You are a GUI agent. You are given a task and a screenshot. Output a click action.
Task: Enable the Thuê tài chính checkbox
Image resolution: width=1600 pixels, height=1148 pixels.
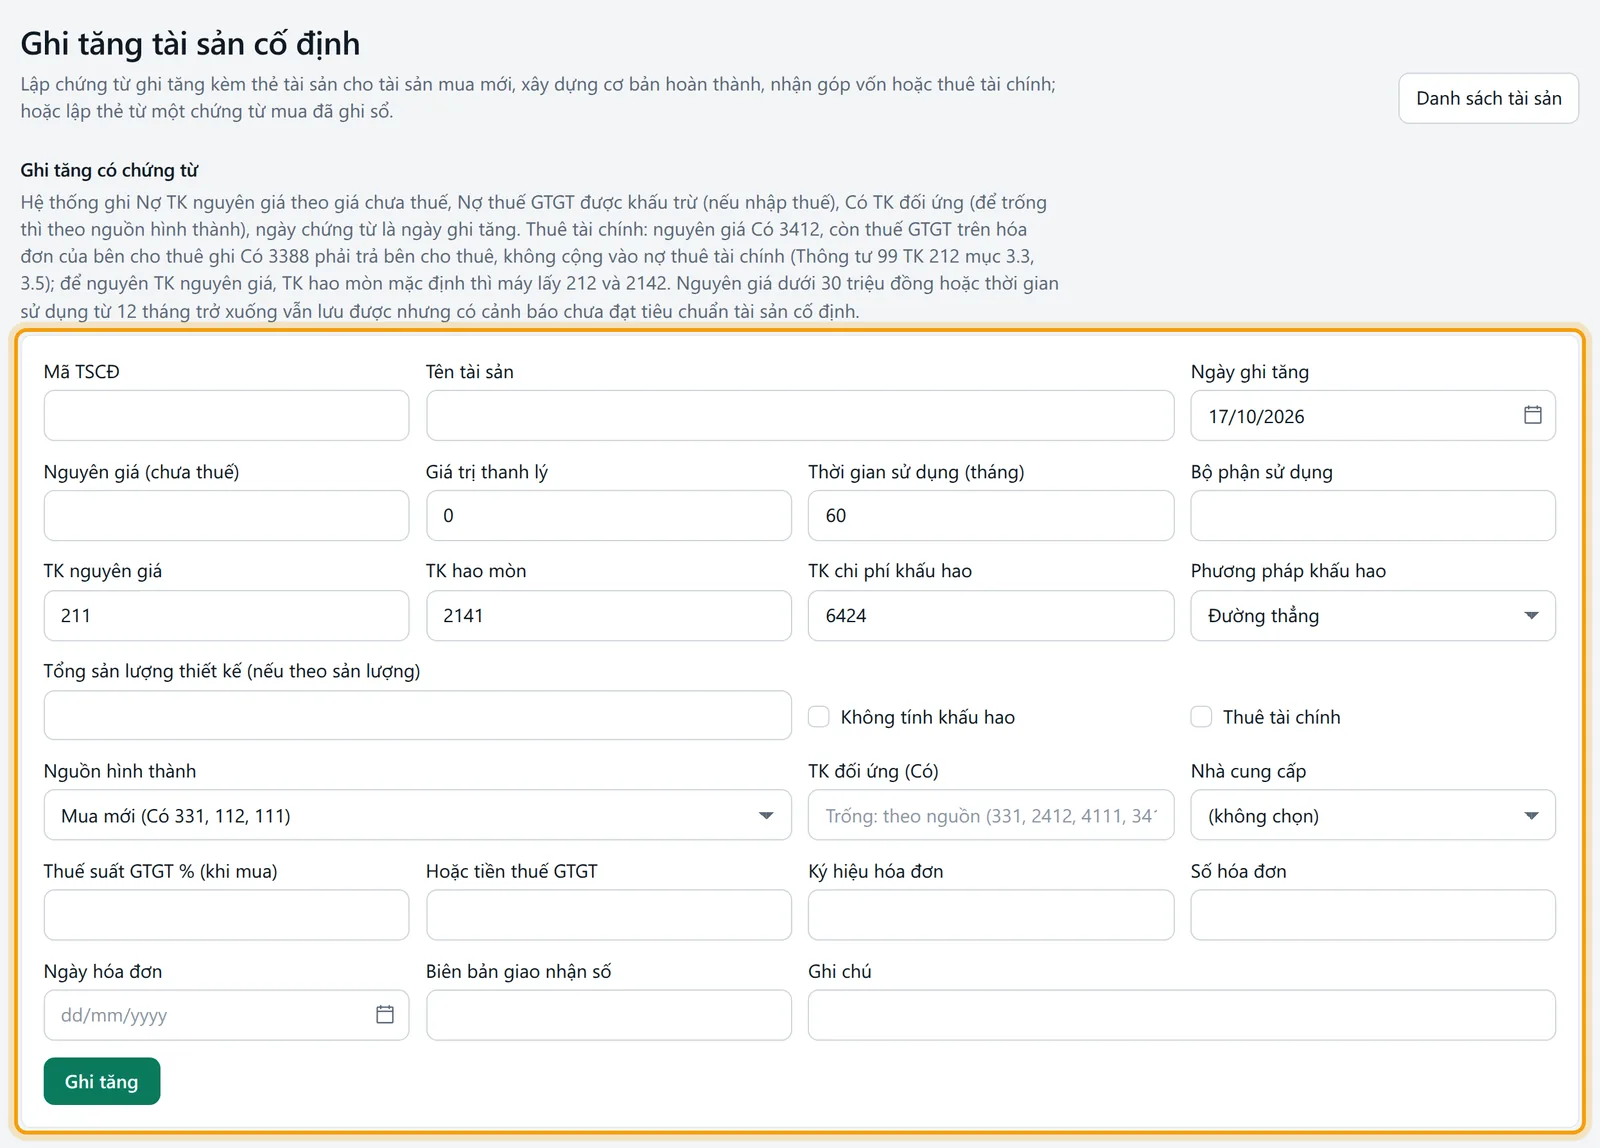click(x=1201, y=717)
